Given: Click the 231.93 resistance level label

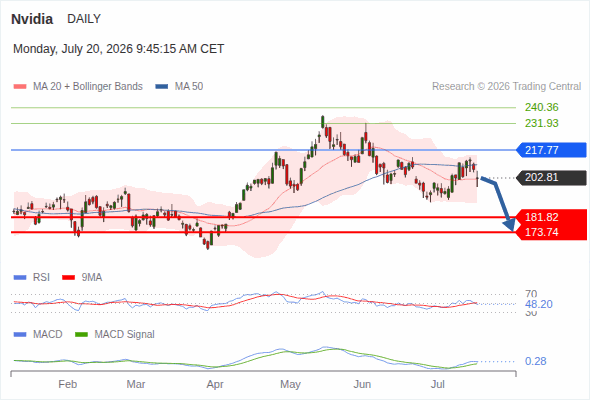Looking at the screenshot, I should [x=542, y=123].
